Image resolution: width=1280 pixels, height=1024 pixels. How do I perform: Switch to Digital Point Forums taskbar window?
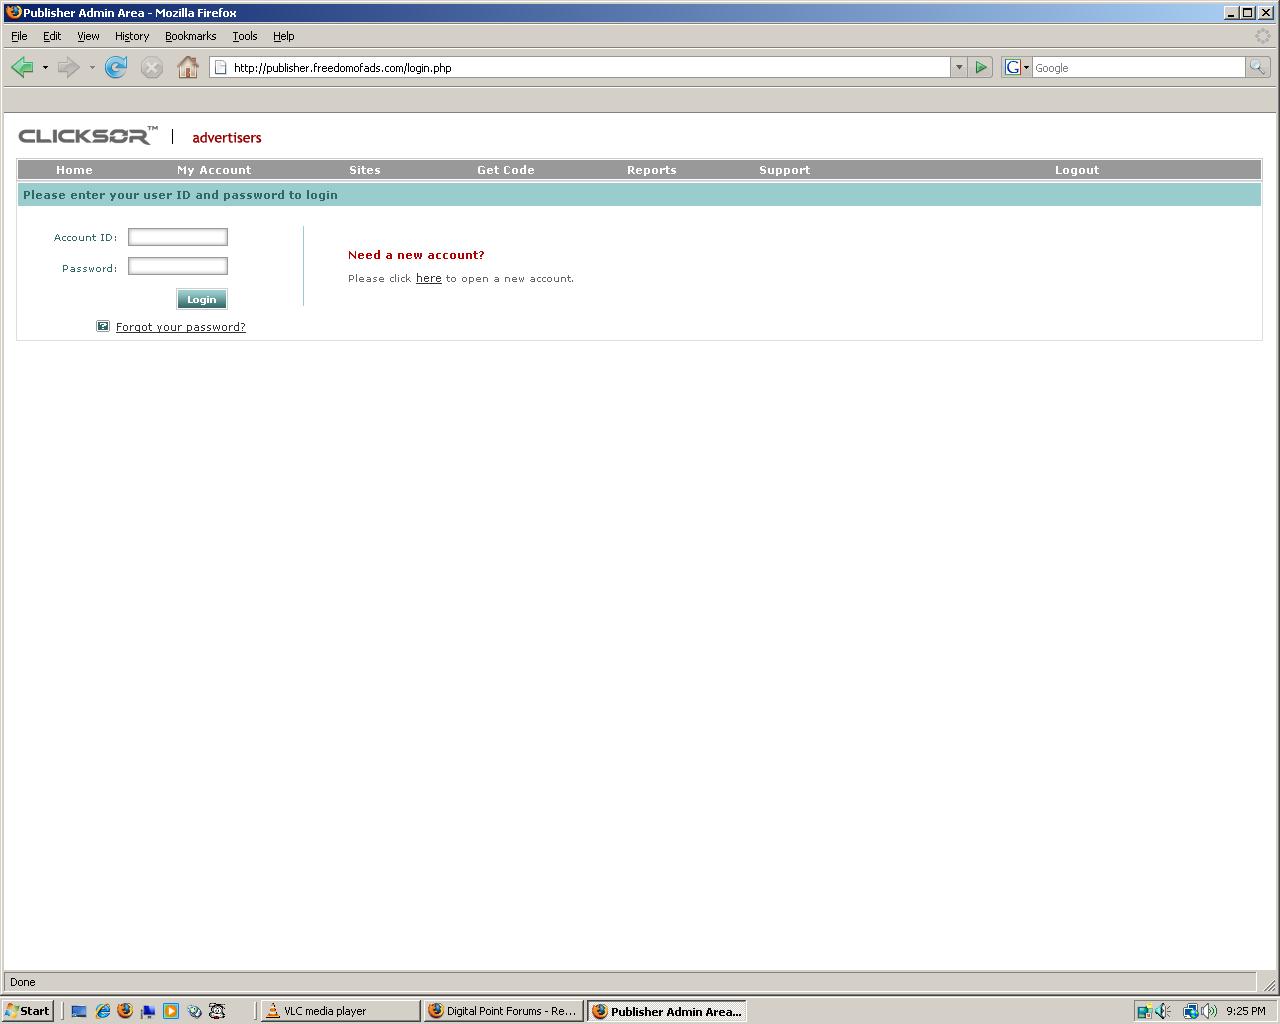click(x=504, y=1011)
